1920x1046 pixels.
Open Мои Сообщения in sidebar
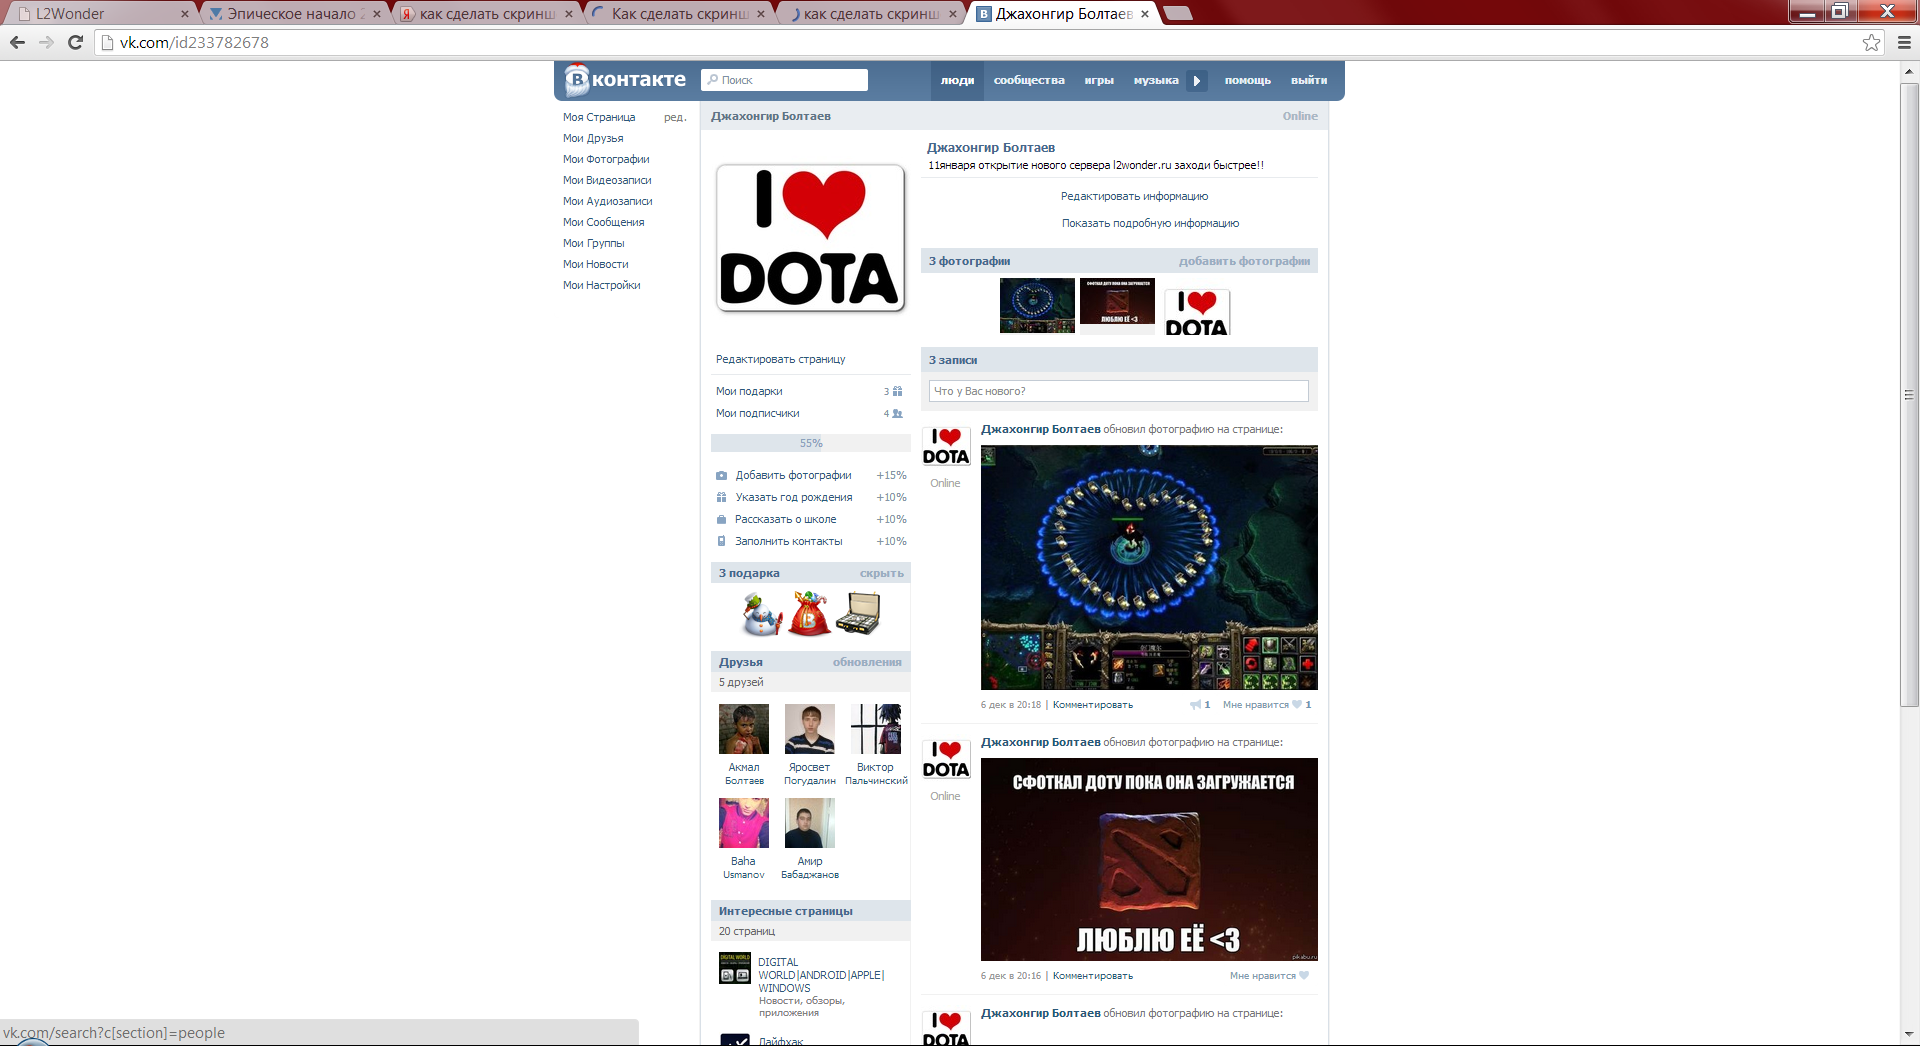[x=603, y=222]
